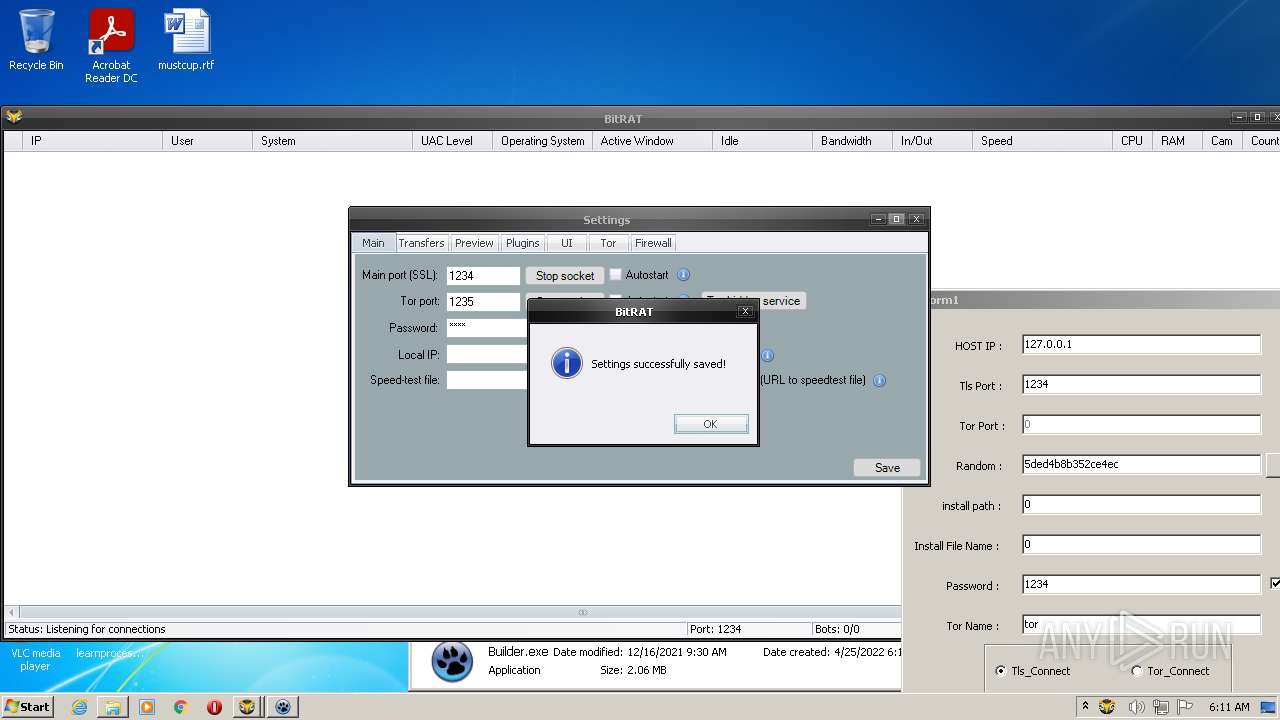Click the Password field in Form1
Viewport: 1280px width, 720px height.
coord(1141,584)
